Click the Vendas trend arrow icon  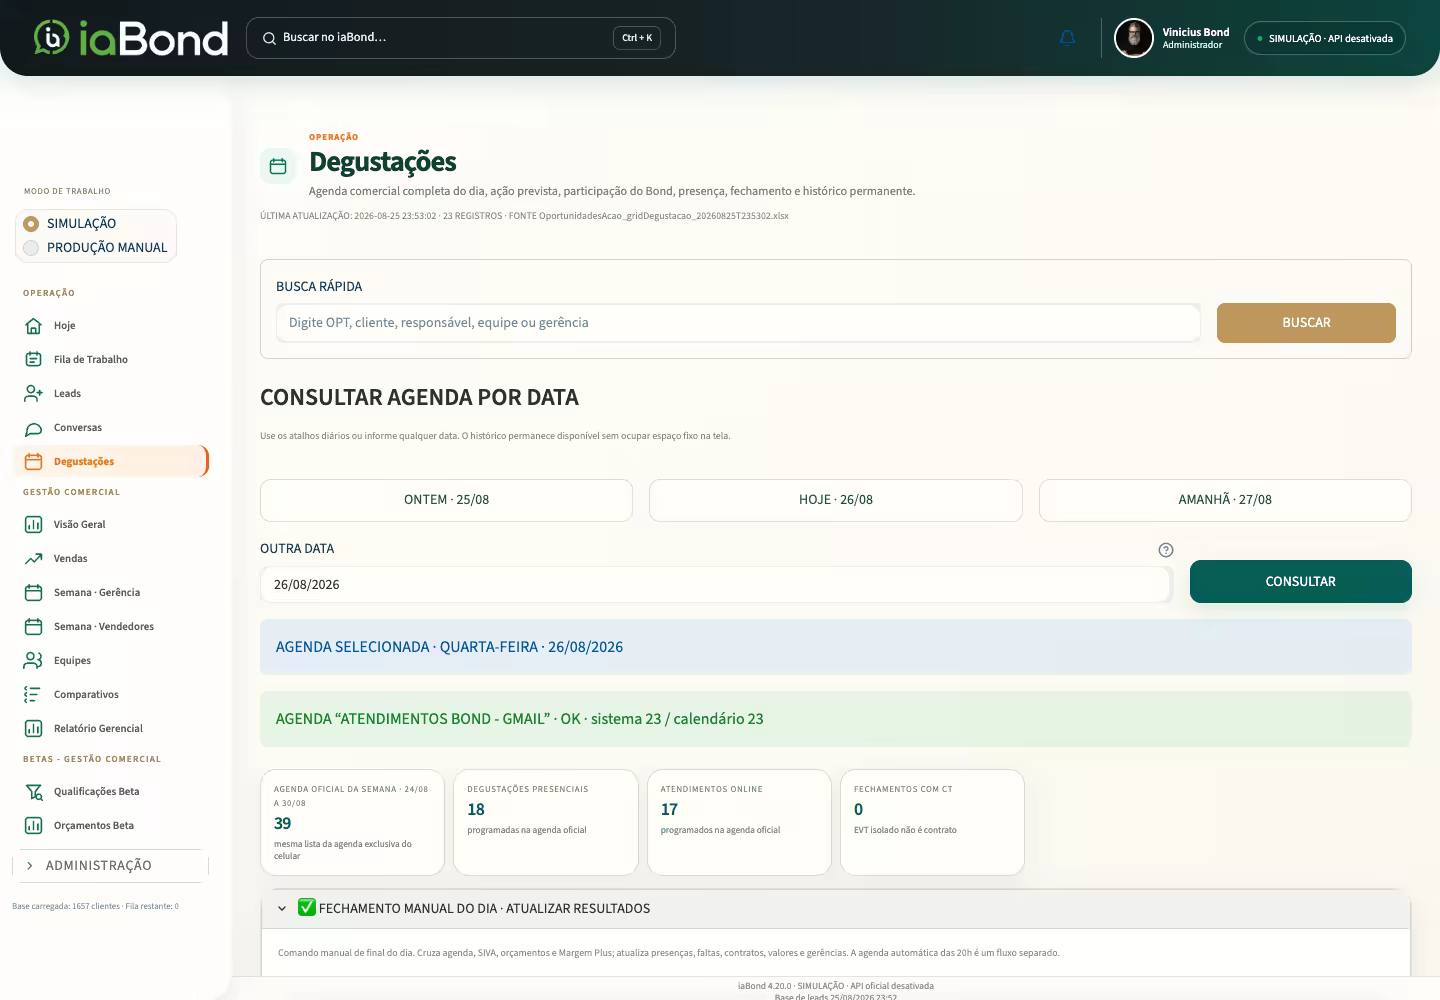[33, 559]
